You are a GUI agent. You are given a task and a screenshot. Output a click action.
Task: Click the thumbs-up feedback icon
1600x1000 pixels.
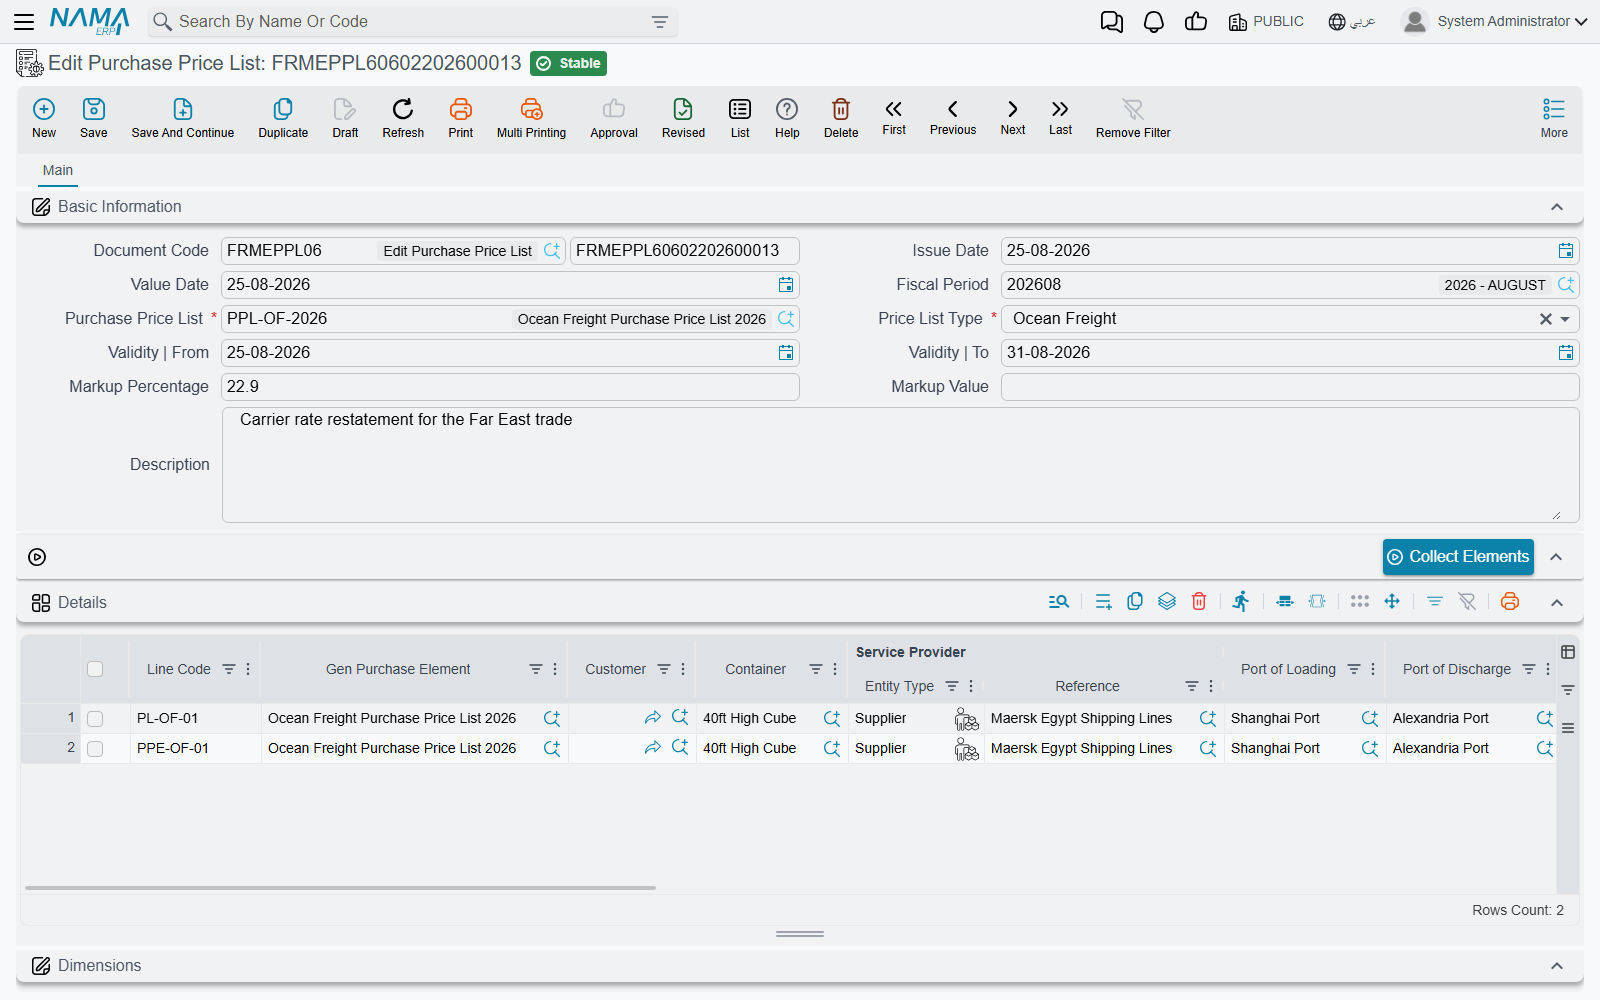1196,22
